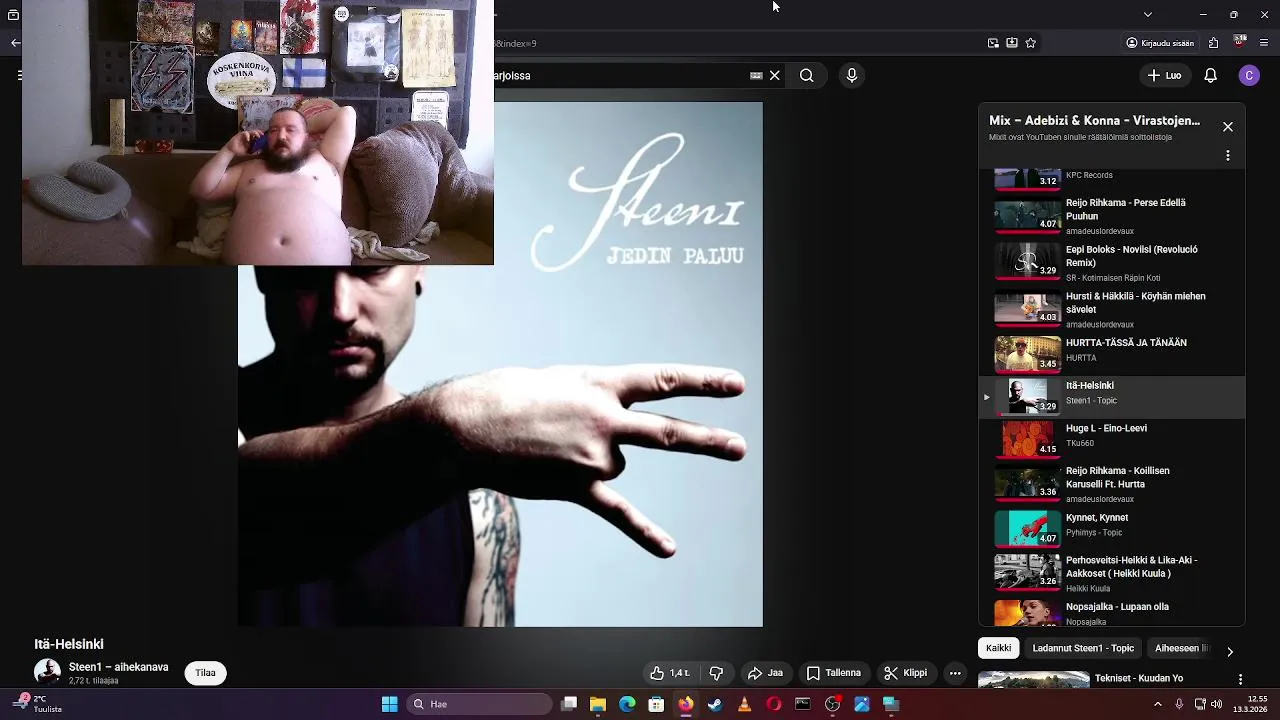Save the video with Tallenna button
The height and width of the screenshot is (720, 1280).
coord(834,673)
